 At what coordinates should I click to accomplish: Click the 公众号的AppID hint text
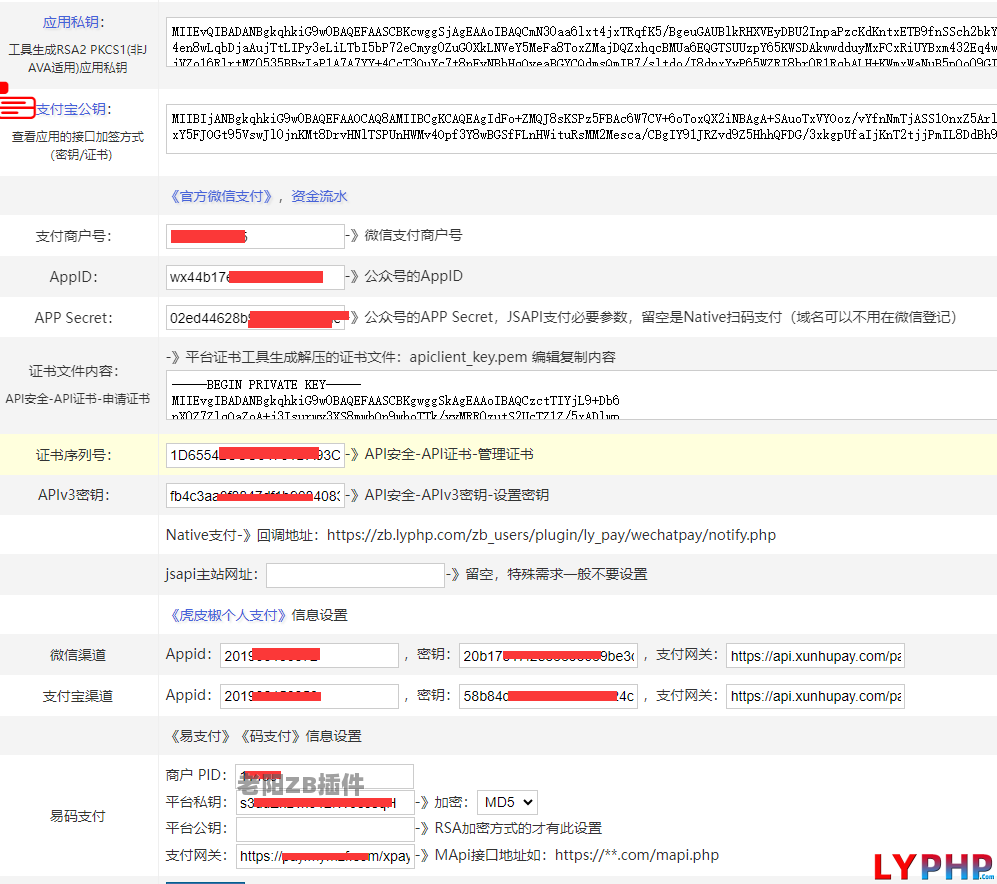click(x=413, y=276)
